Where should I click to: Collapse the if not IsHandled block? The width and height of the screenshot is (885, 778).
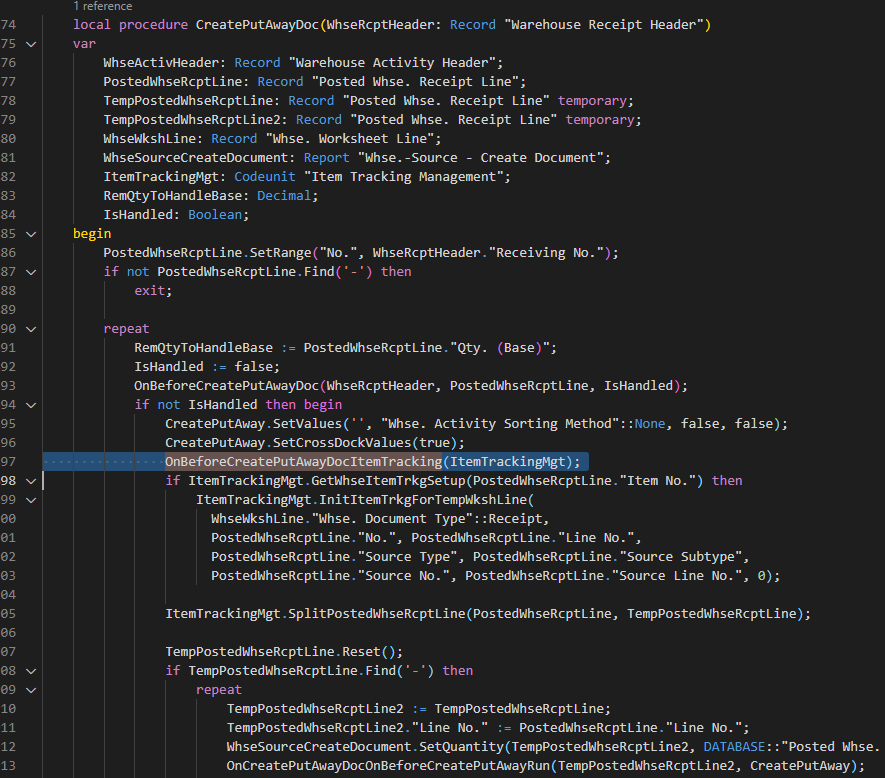click(29, 404)
